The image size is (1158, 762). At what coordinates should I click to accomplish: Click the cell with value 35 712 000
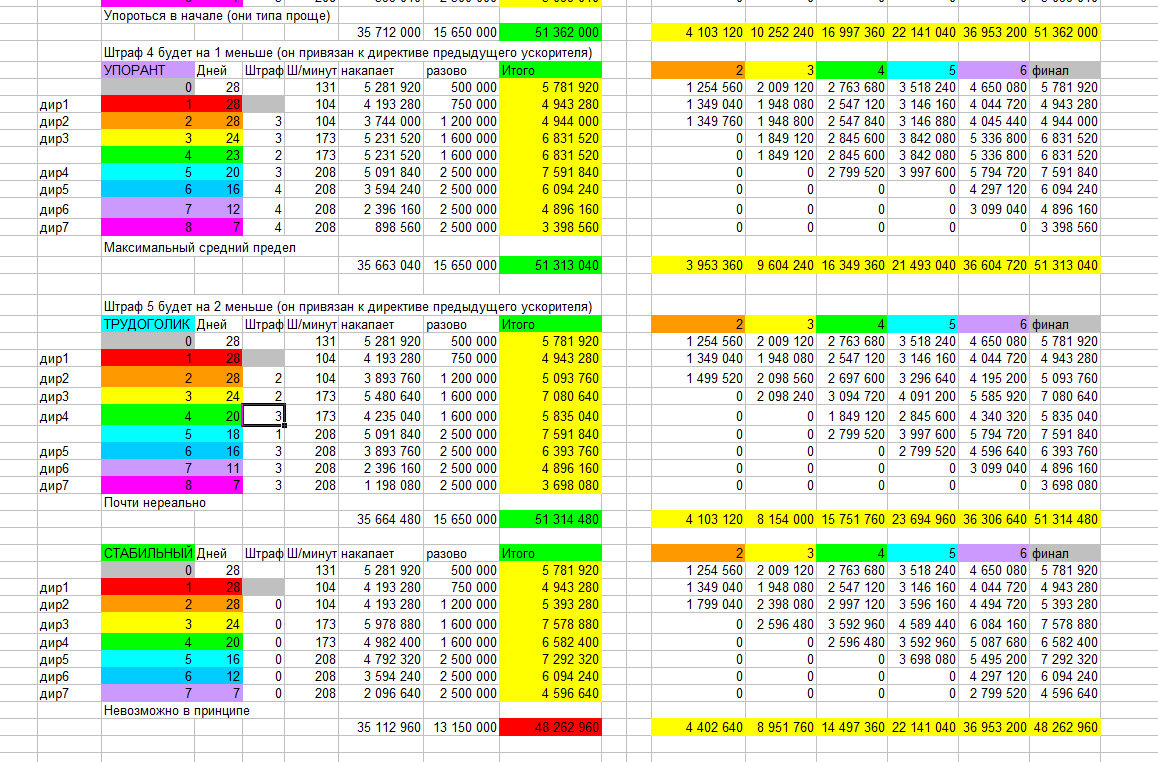[x=381, y=32]
